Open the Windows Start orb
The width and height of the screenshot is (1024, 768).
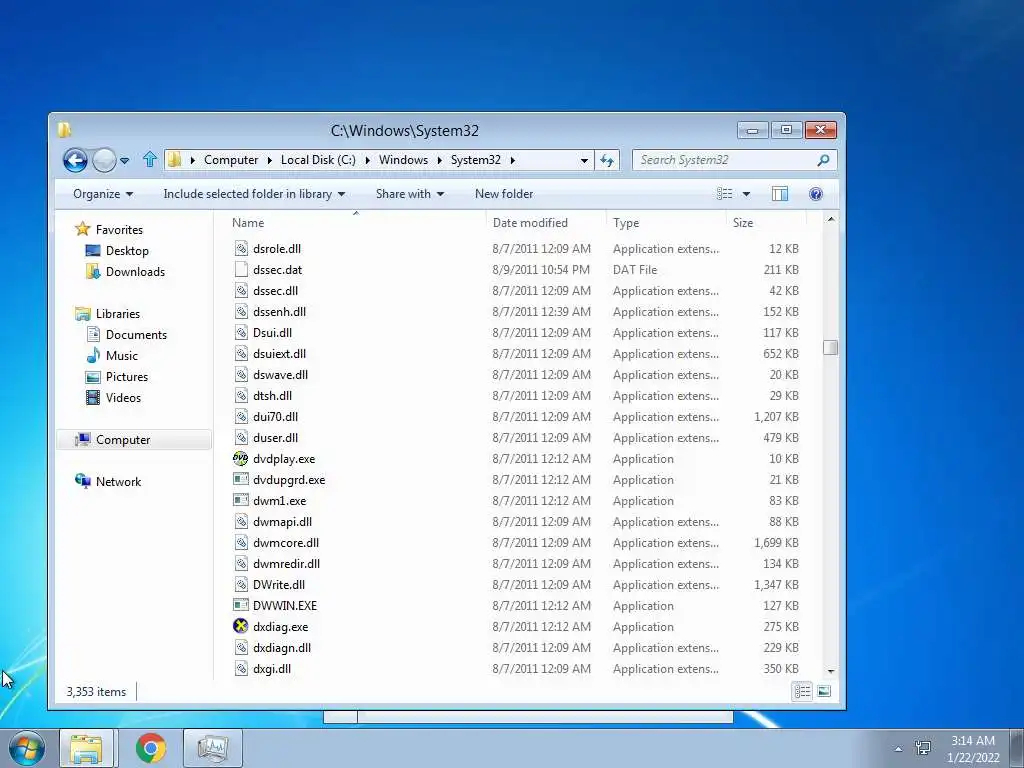pos(26,748)
